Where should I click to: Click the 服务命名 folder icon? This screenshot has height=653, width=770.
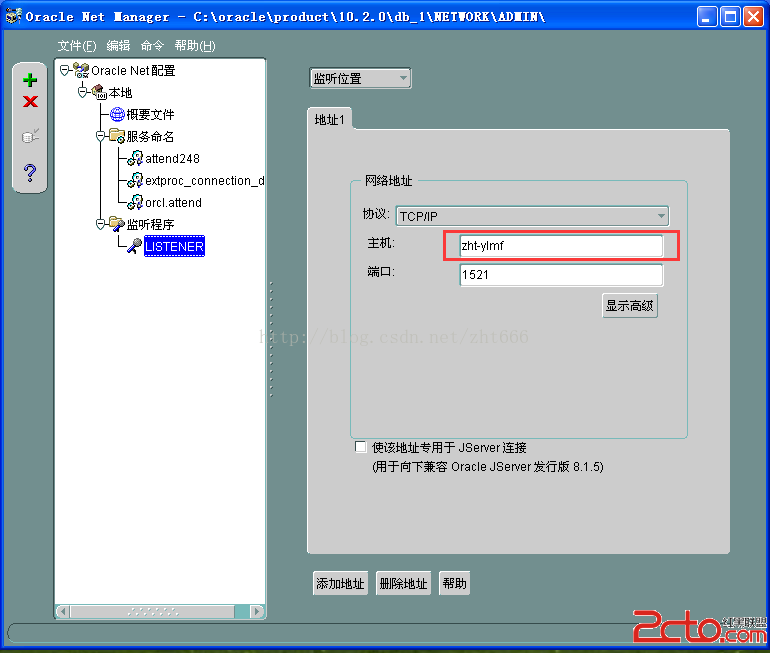pos(117,136)
